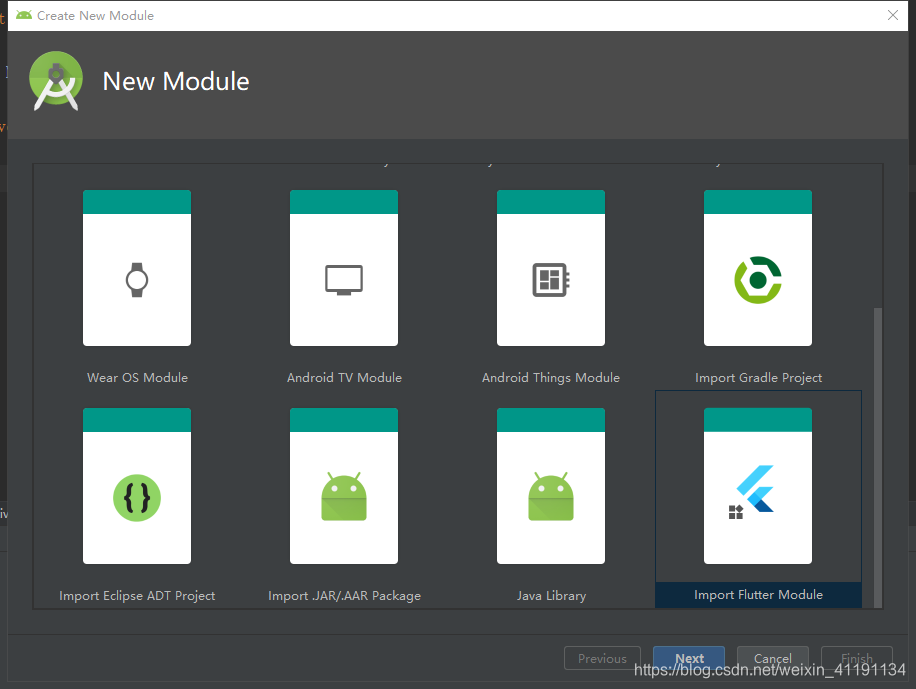Click the Import Gradle Project label
This screenshot has height=689, width=916.
(758, 378)
